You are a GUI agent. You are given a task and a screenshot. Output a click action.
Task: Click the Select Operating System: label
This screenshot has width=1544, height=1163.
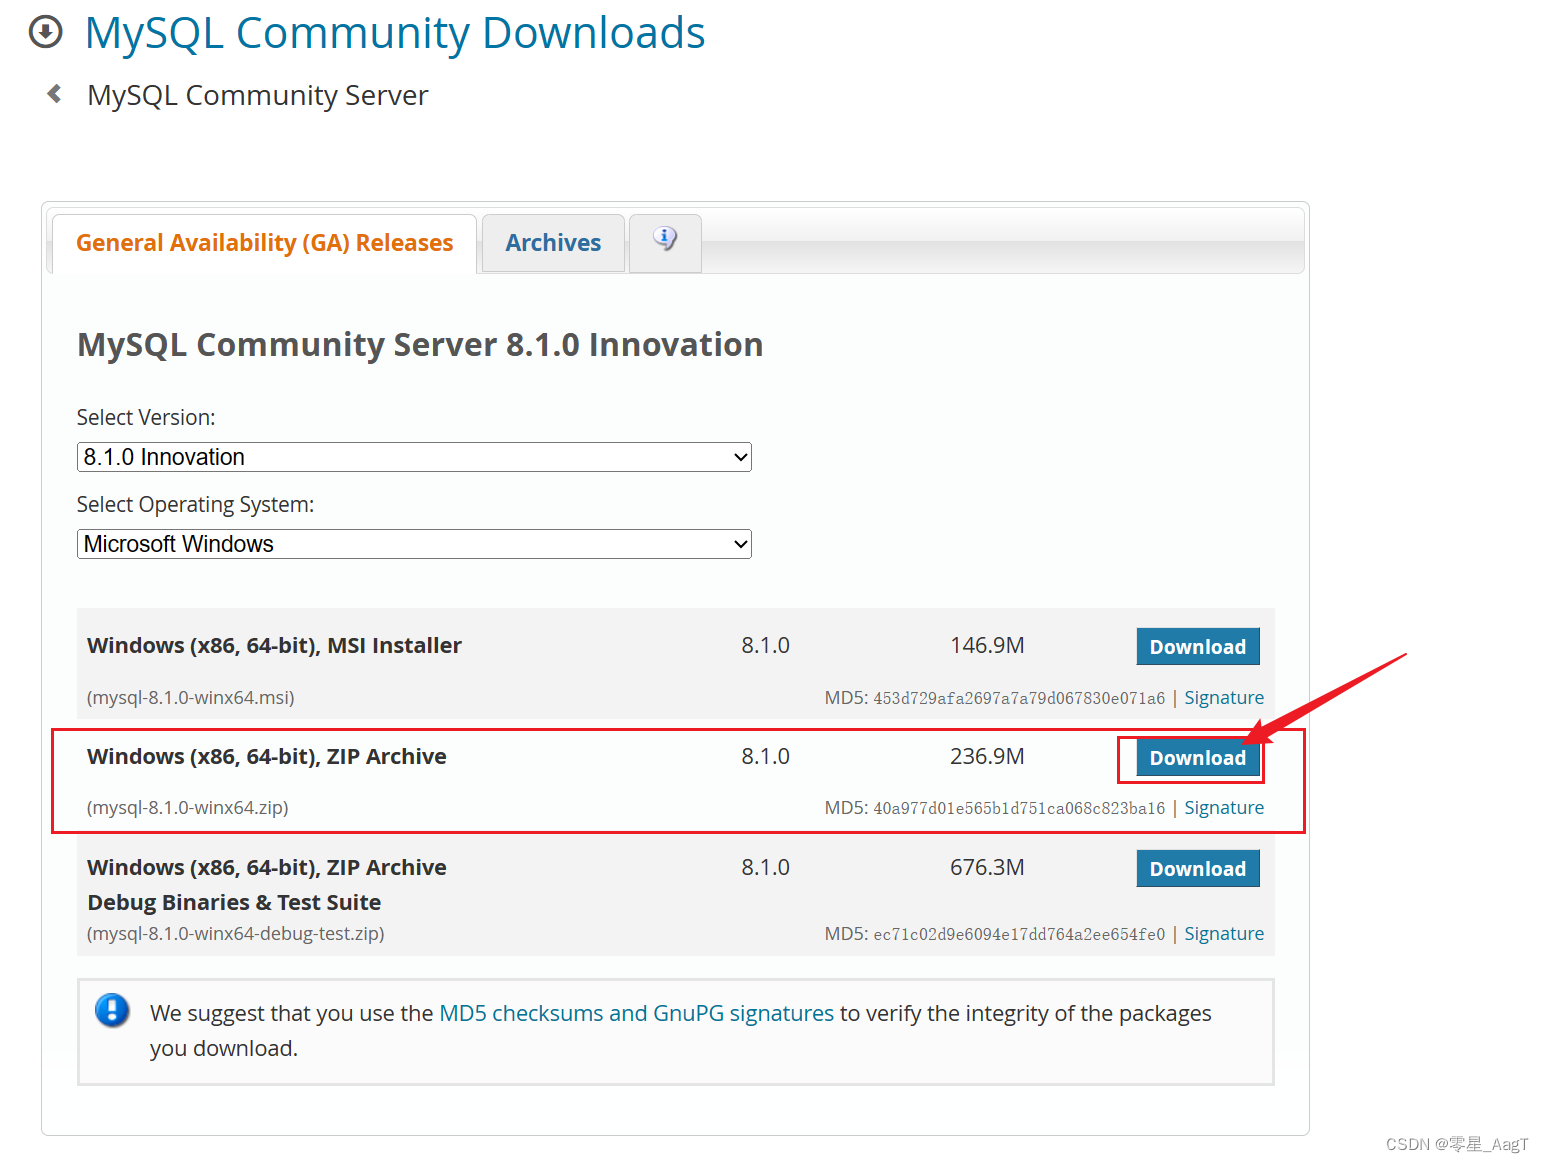pos(195,504)
